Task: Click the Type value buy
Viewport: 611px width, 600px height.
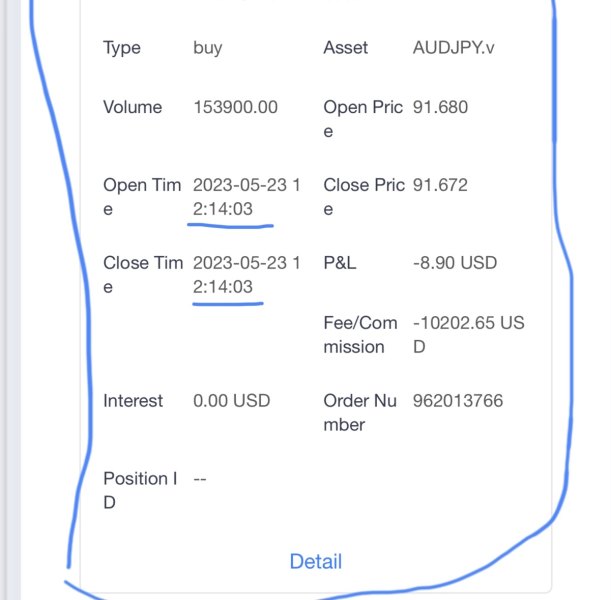Action: point(208,48)
